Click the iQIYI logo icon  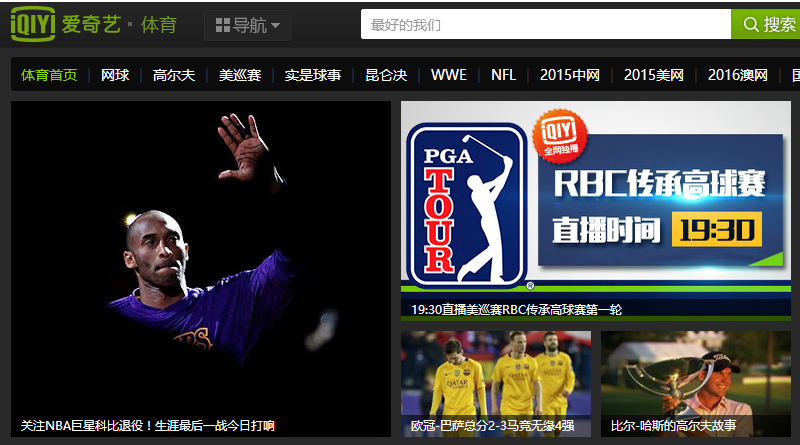pos(33,23)
